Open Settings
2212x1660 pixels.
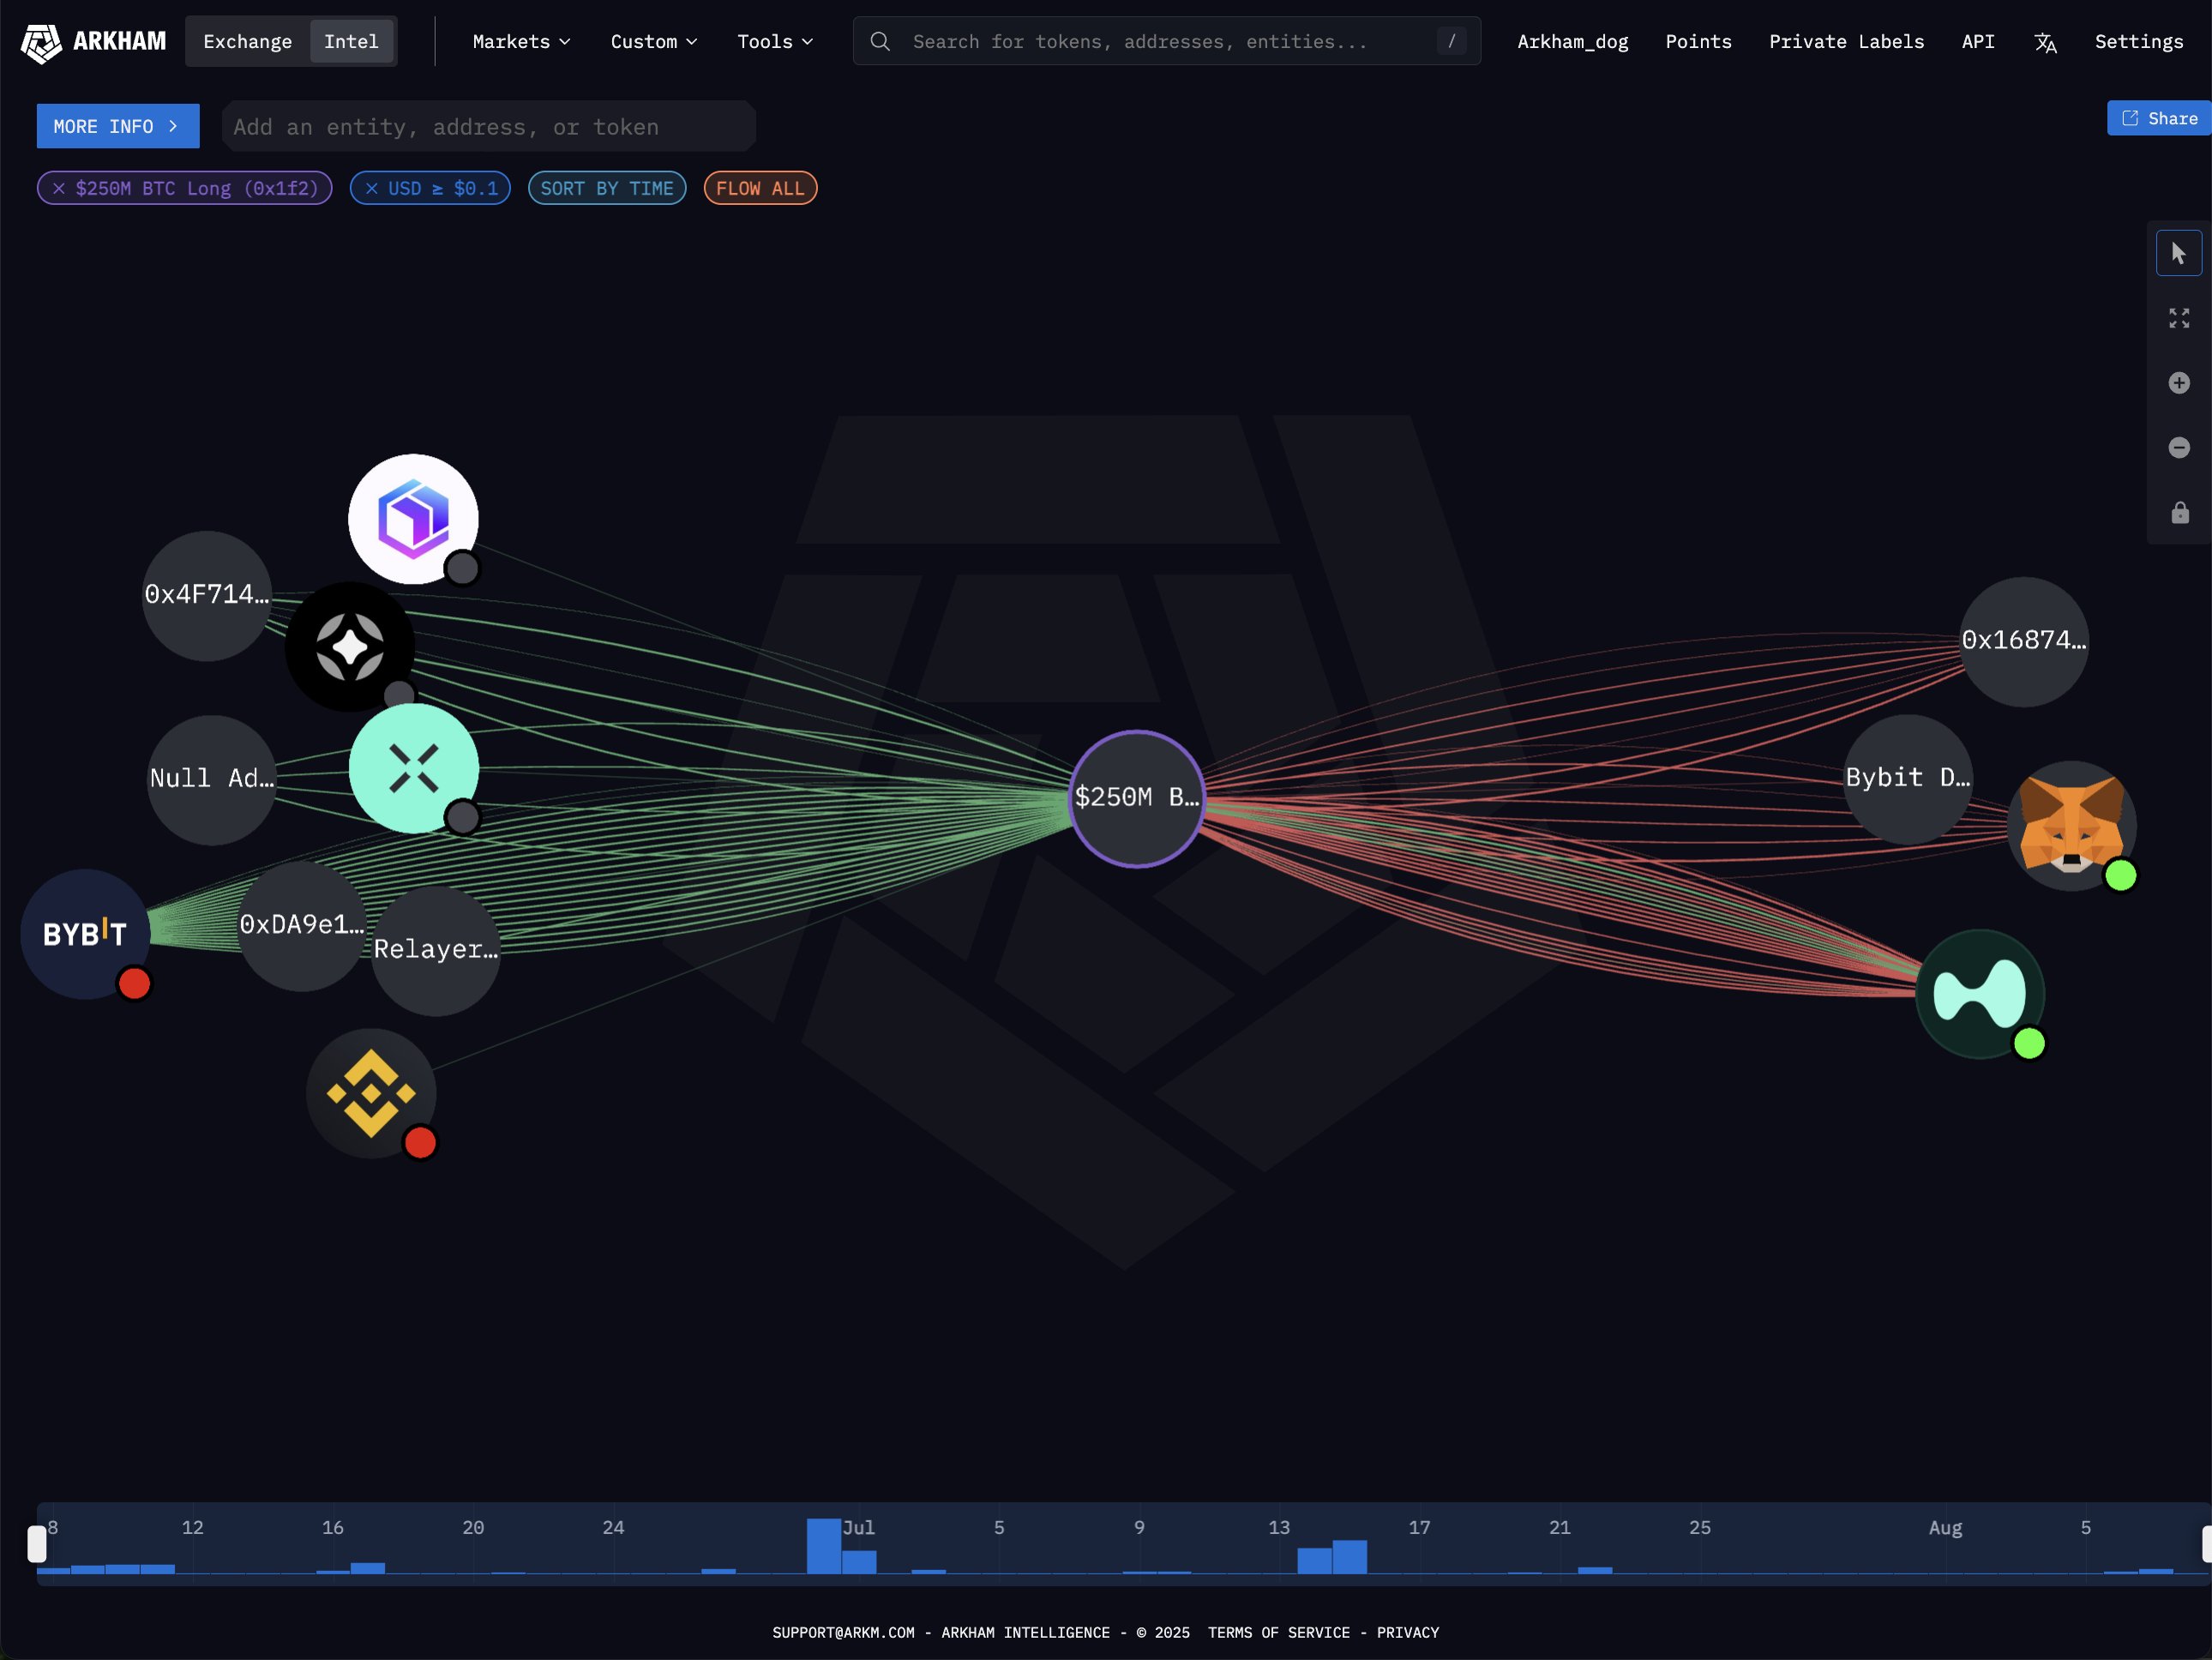[2138, 42]
